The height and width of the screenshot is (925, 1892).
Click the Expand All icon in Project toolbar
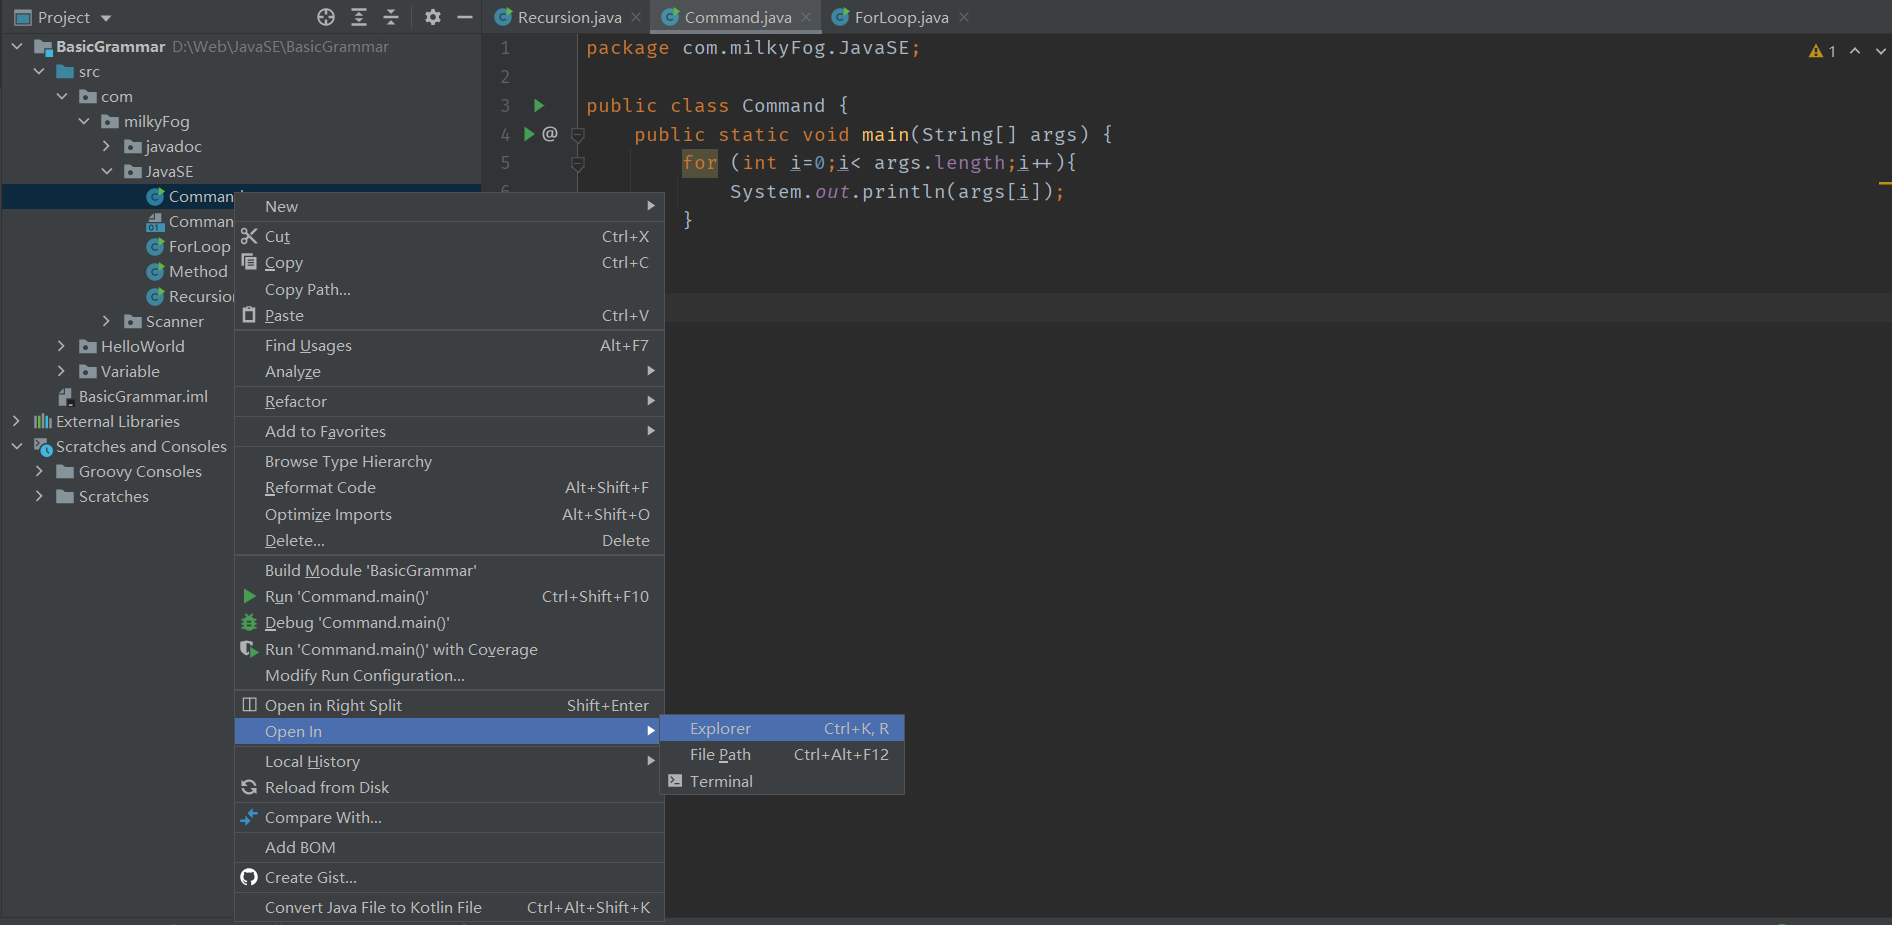coord(358,17)
